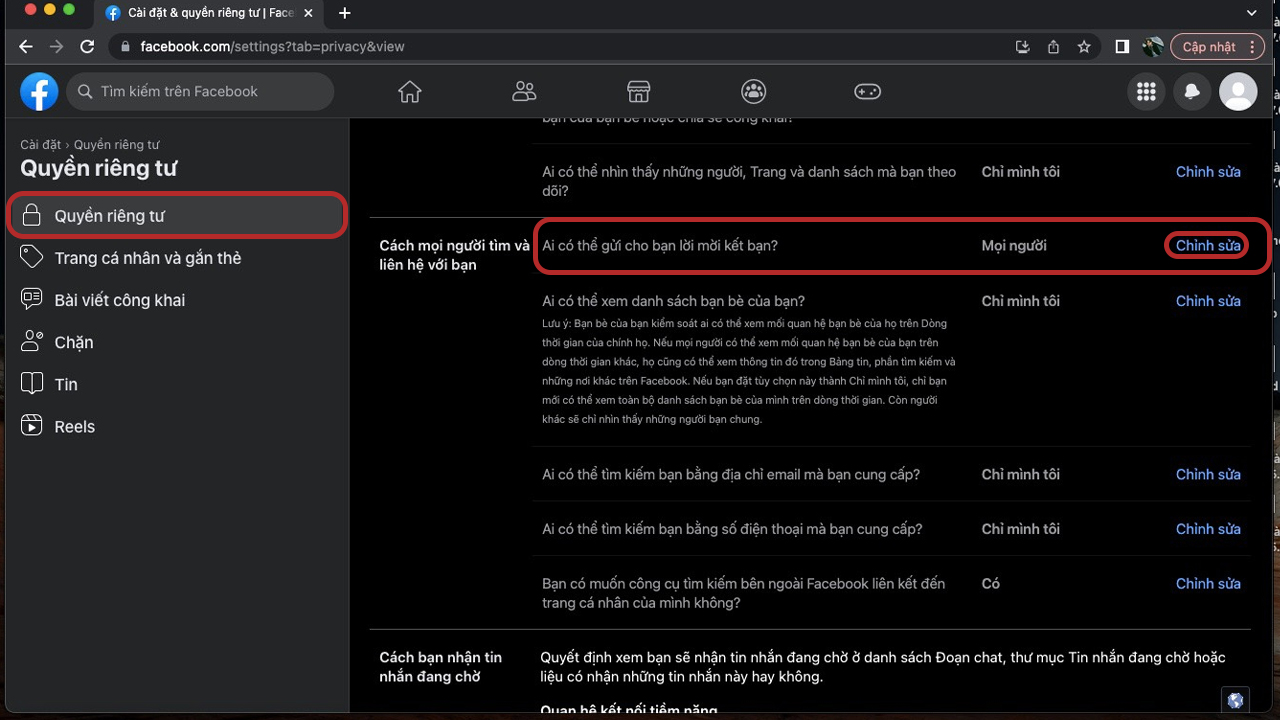Image resolution: width=1280 pixels, height=720 pixels.
Task: Open the Home feed icon
Action: click(410, 92)
